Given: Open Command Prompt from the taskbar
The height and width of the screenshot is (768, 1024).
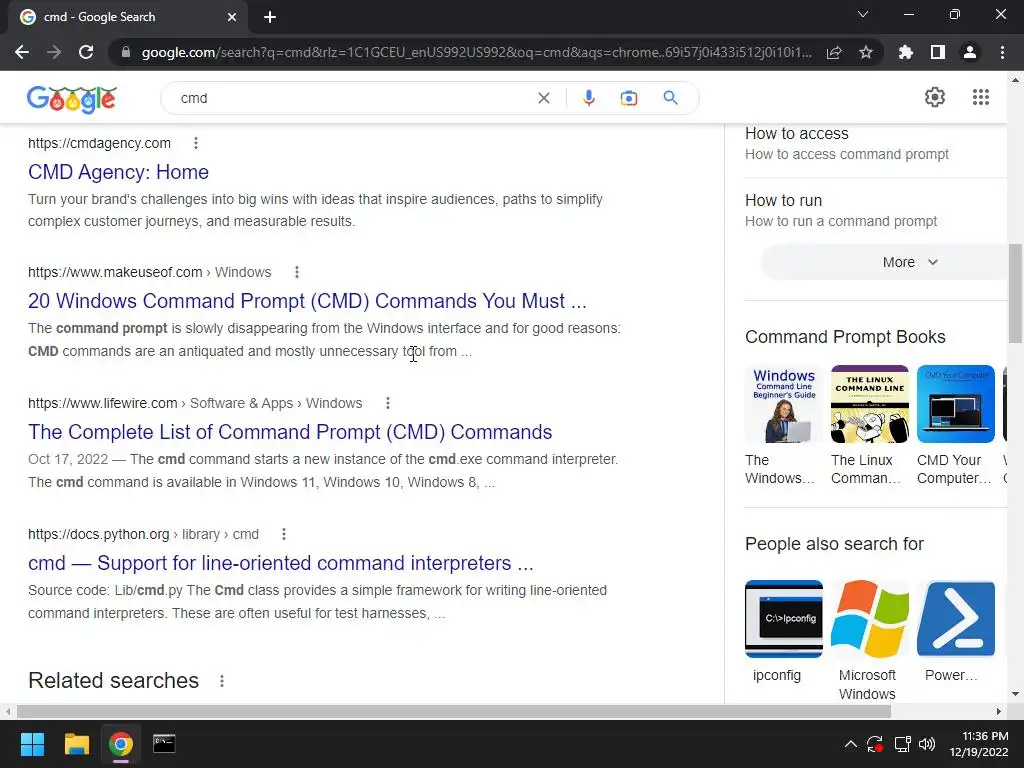Looking at the screenshot, I should coord(164,744).
